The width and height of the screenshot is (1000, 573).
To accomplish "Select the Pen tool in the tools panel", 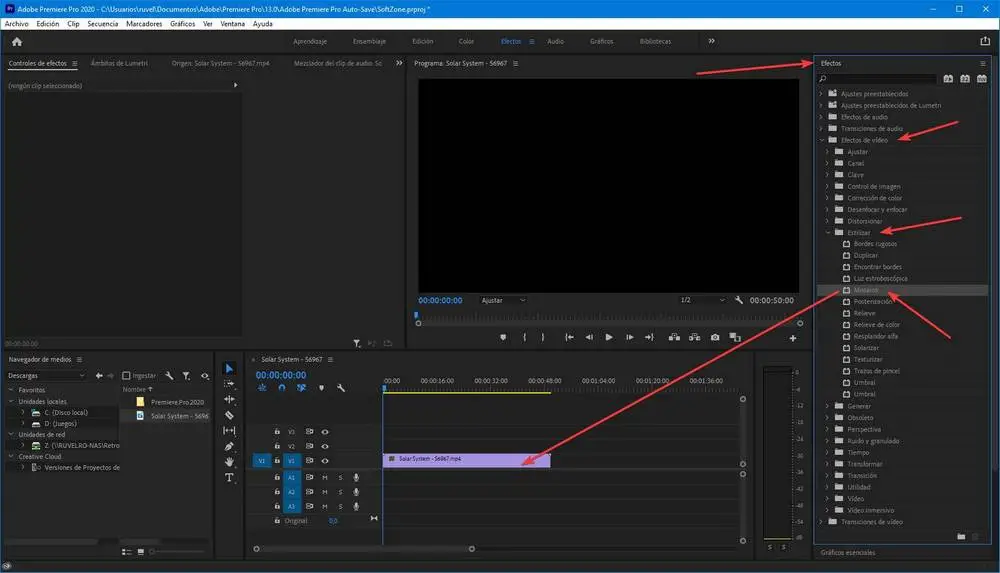I will (229, 446).
